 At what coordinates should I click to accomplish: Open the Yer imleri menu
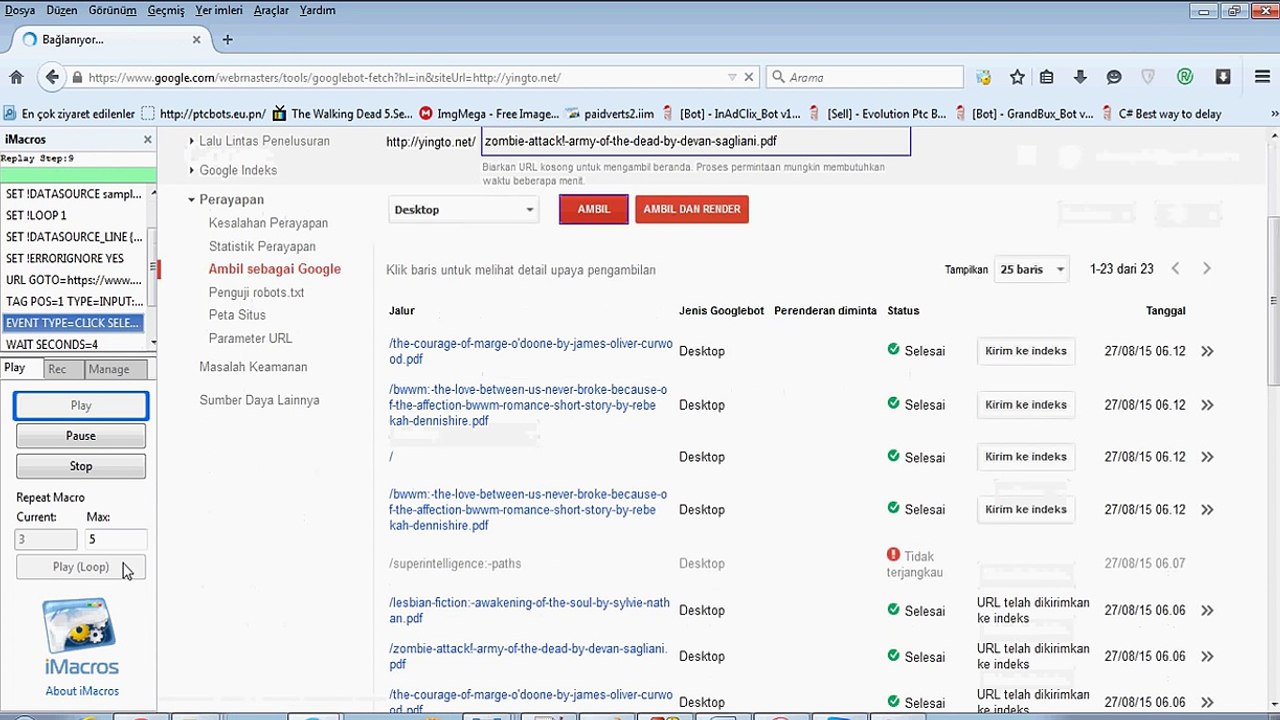coord(218,10)
